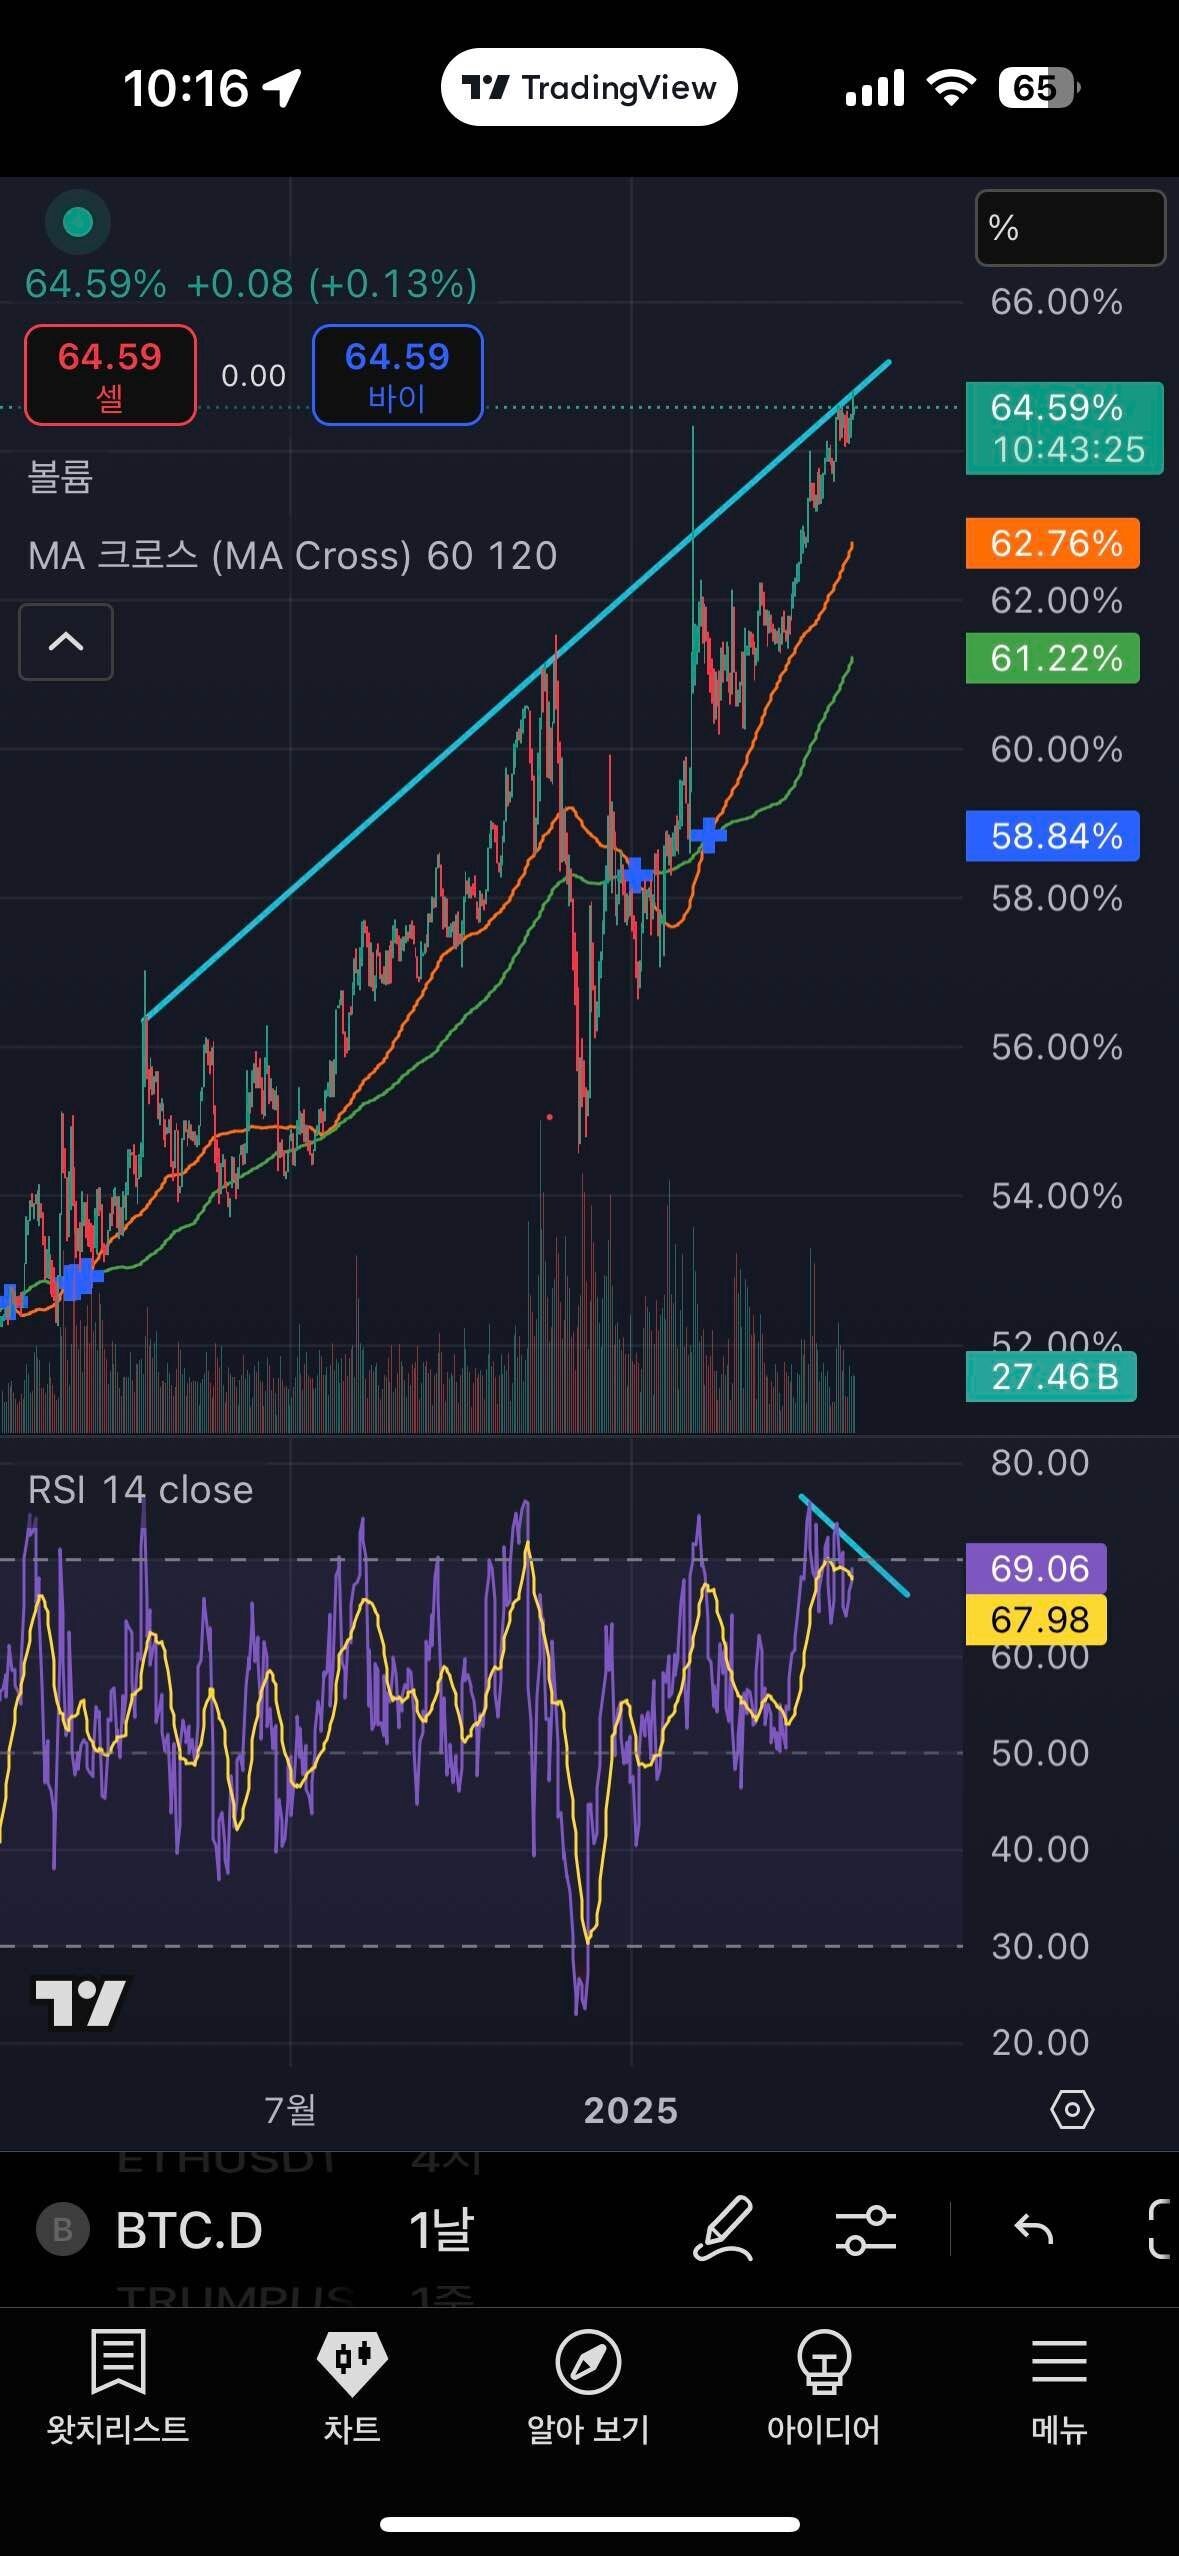Open chart settings hexagon icon
1179x2556 pixels.
click(1072, 2110)
